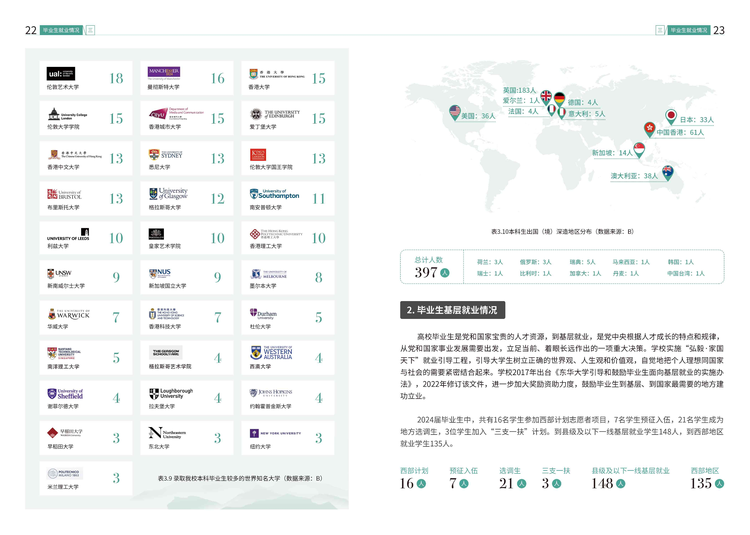750x535 pixels.
Task: Click the UK flag map pin
Action: (x=546, y=97)
